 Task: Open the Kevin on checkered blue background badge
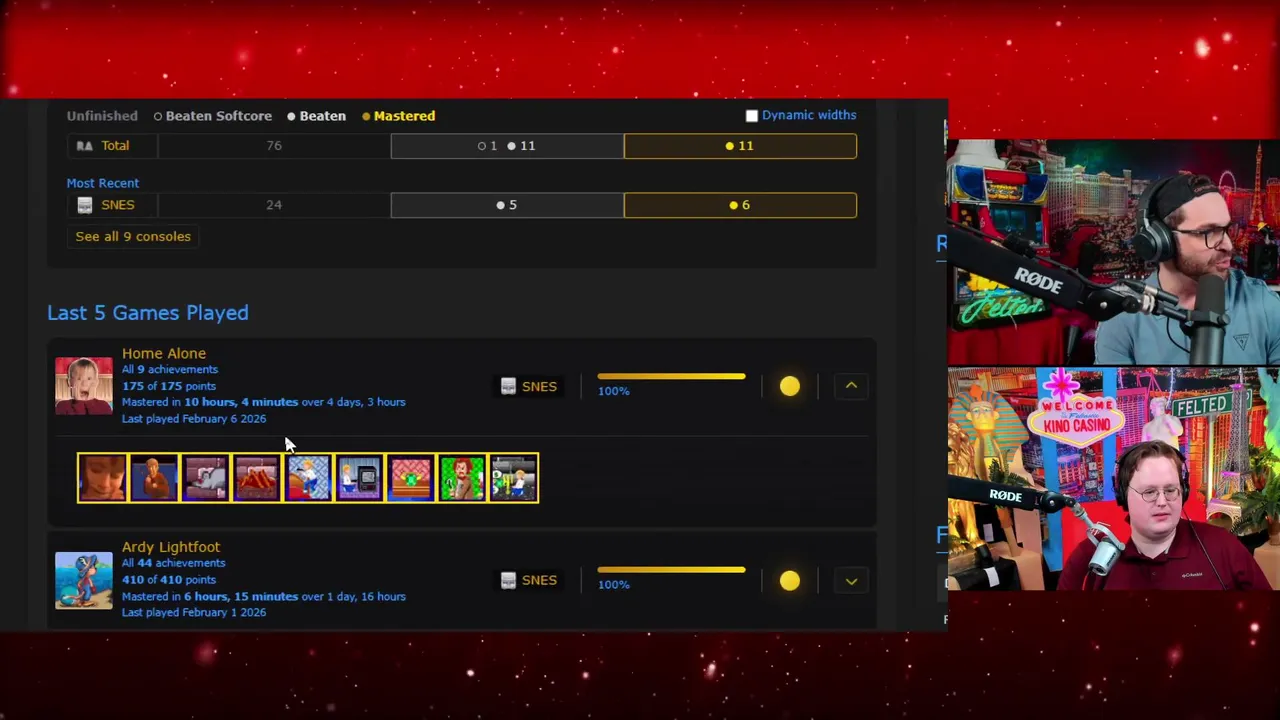(308, 478)
